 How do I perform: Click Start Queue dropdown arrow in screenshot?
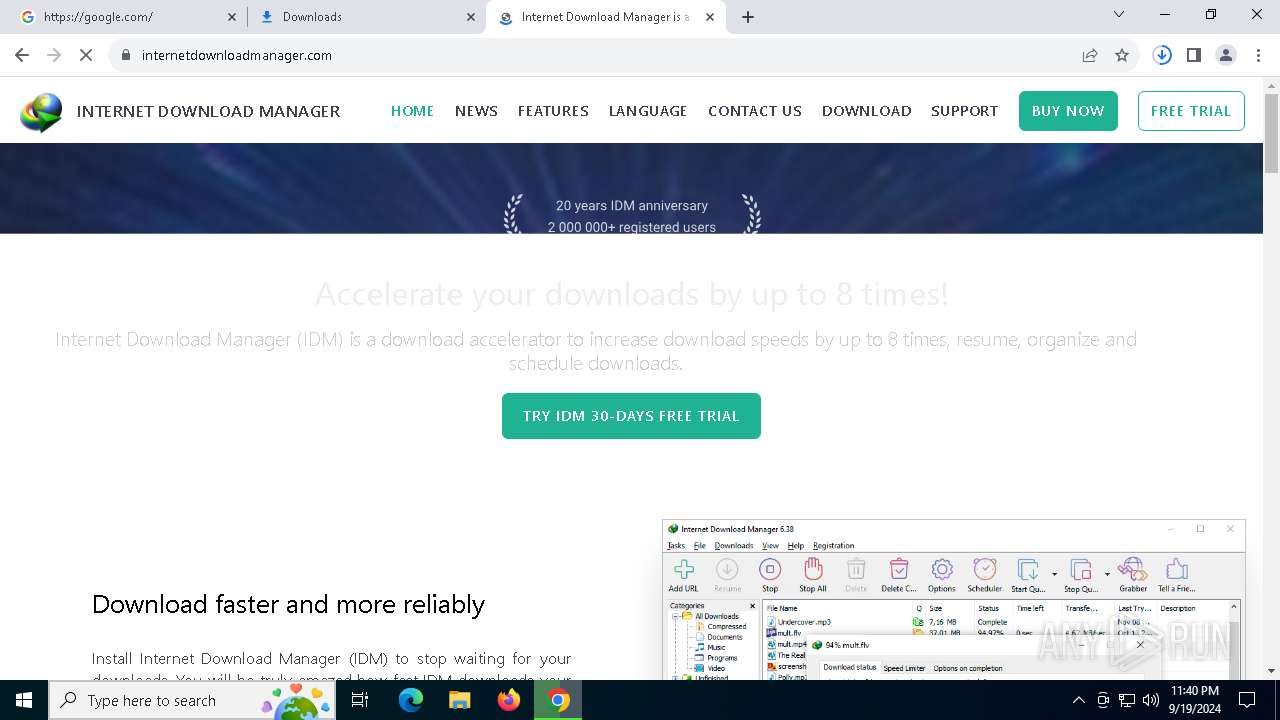coord(1055,574)
